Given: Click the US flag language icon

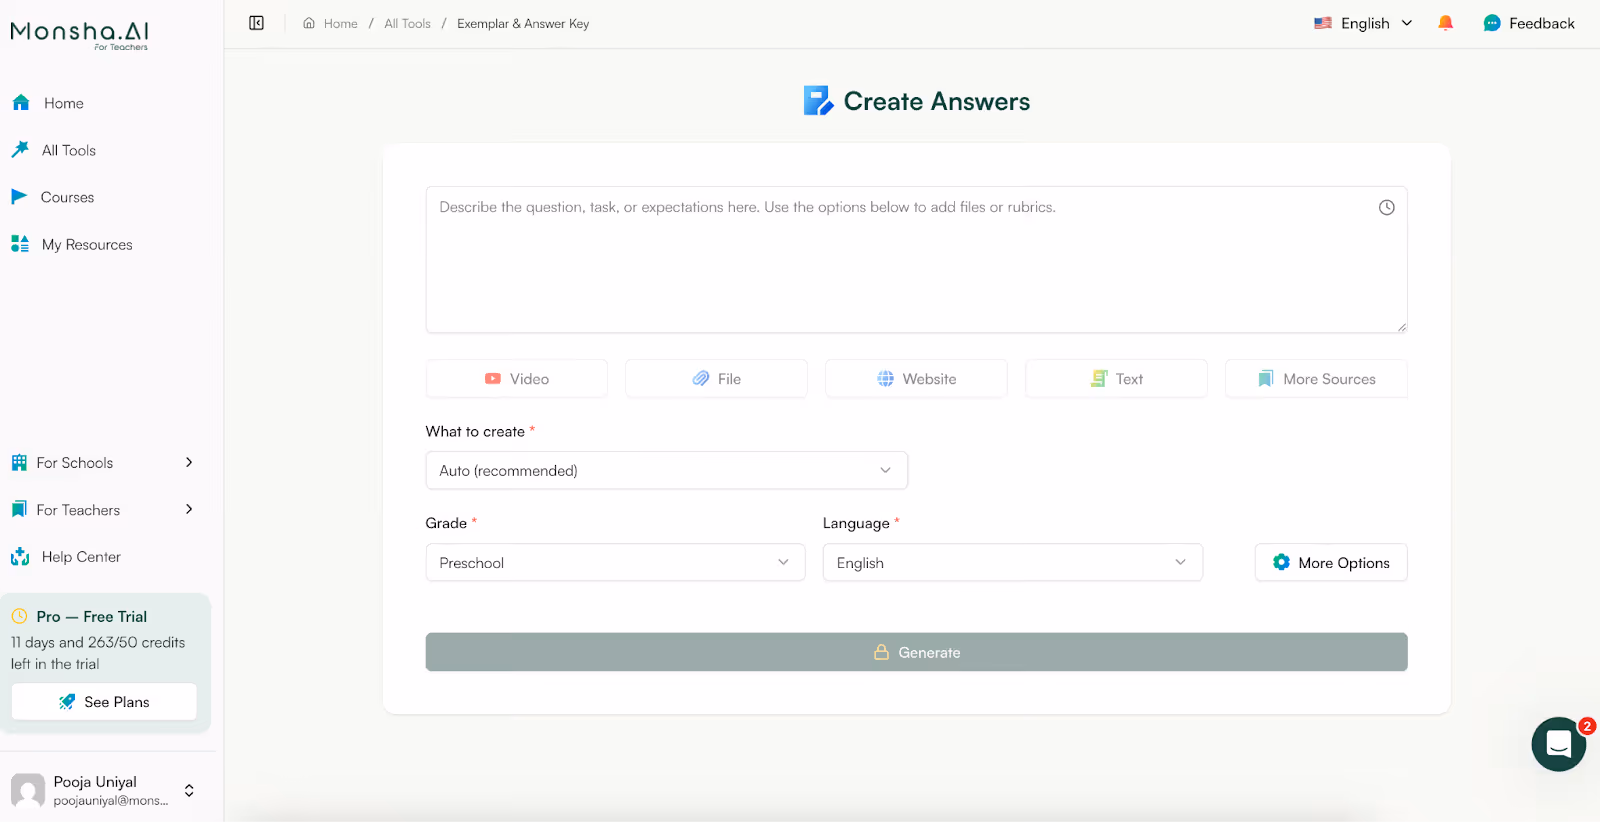Looking at the screenshot, I should click(x=1323, y=23).
